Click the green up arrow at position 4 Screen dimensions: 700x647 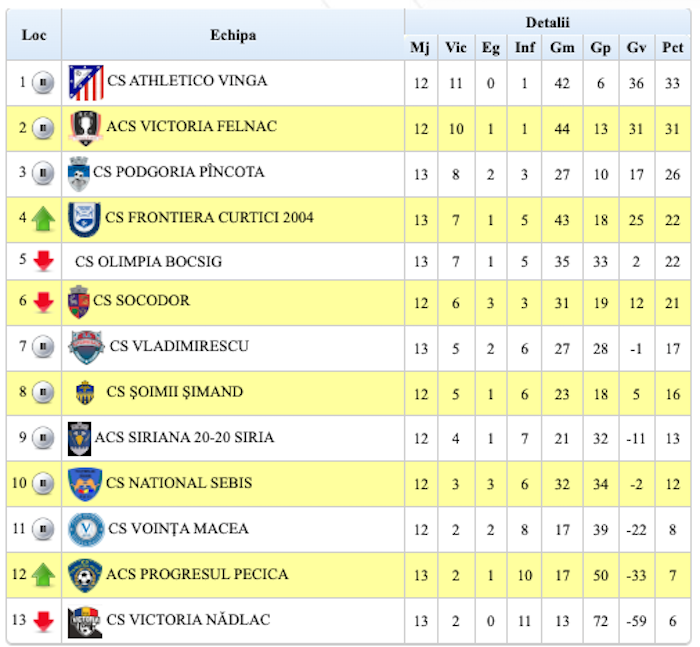point(42,219)
